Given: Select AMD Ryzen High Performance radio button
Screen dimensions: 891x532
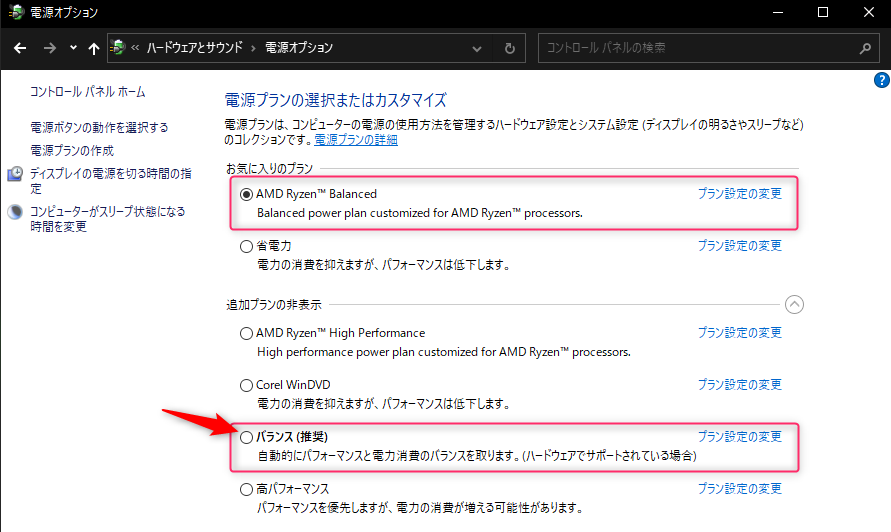Looking at the screenshot, I should point(246,333).
